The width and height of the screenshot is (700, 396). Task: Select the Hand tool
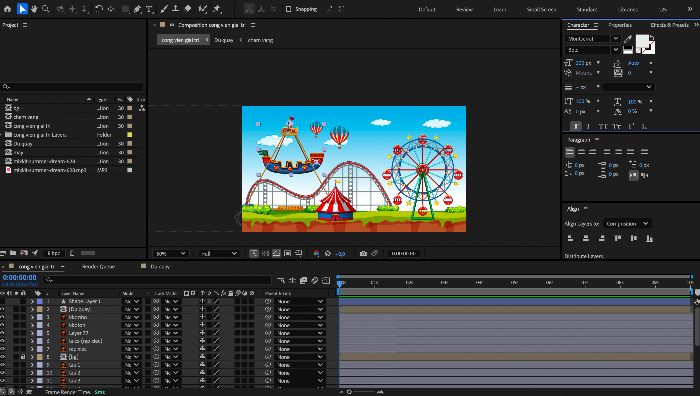point(34,8)
